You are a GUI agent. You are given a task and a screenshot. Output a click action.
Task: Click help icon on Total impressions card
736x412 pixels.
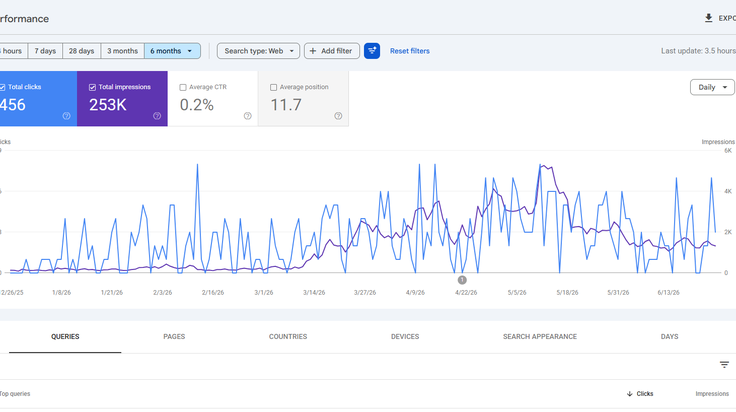(x=157, y=116)
